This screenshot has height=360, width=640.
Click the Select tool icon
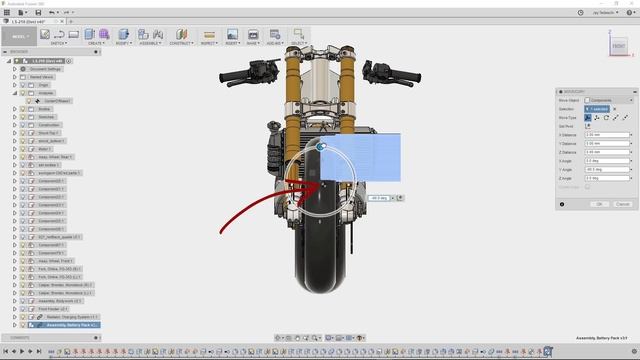(299, 33)
